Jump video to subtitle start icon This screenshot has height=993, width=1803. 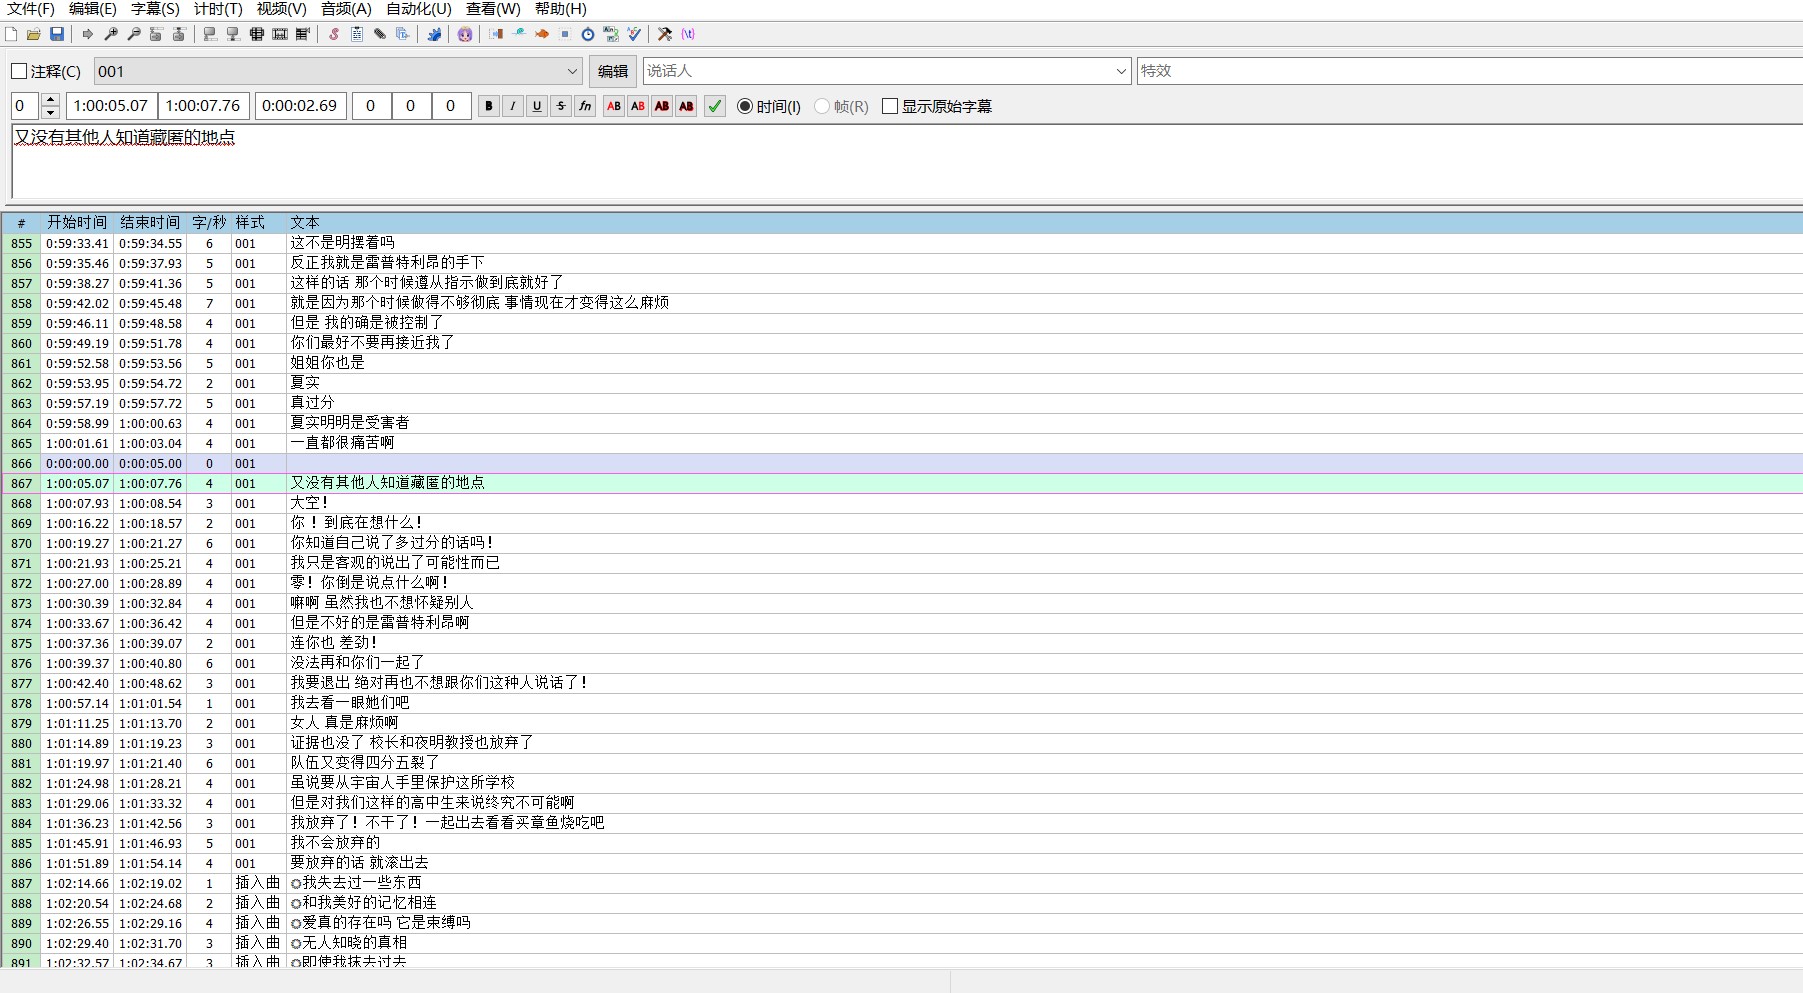pos(156,34)
